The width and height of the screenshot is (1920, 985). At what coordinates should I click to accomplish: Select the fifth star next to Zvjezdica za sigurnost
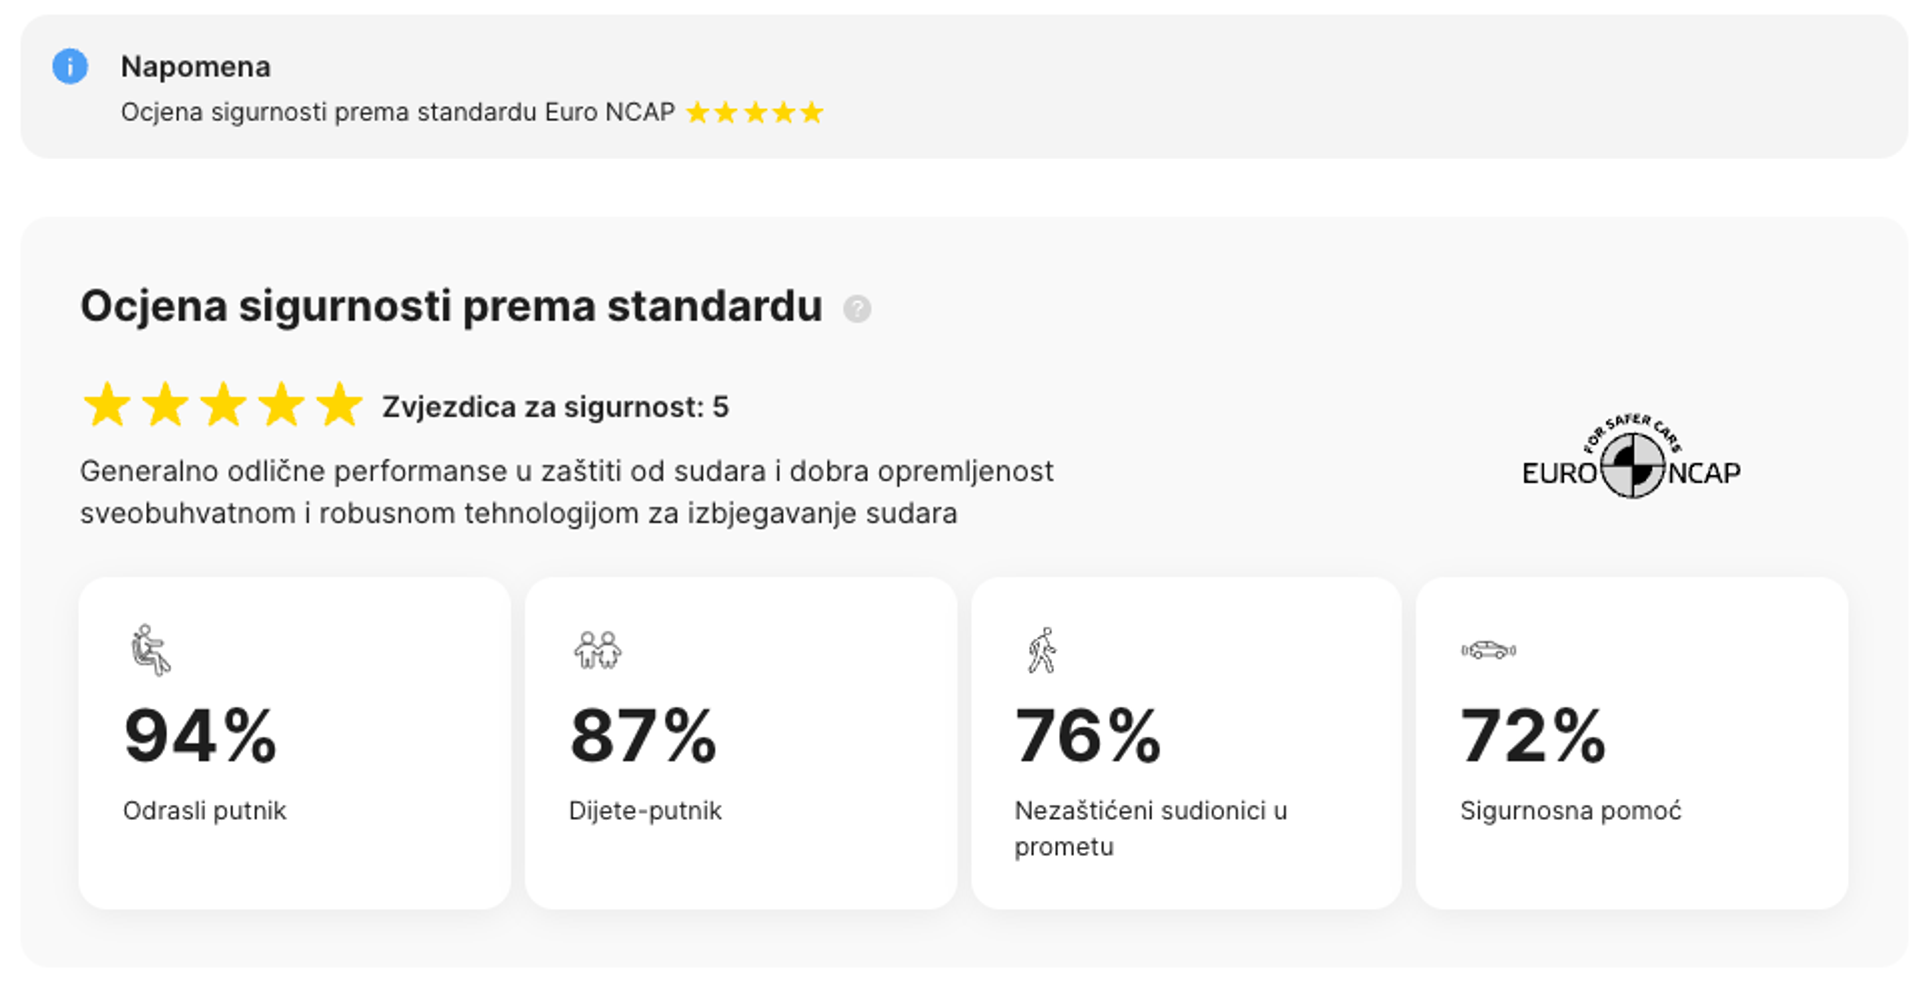tap(340, 404)
